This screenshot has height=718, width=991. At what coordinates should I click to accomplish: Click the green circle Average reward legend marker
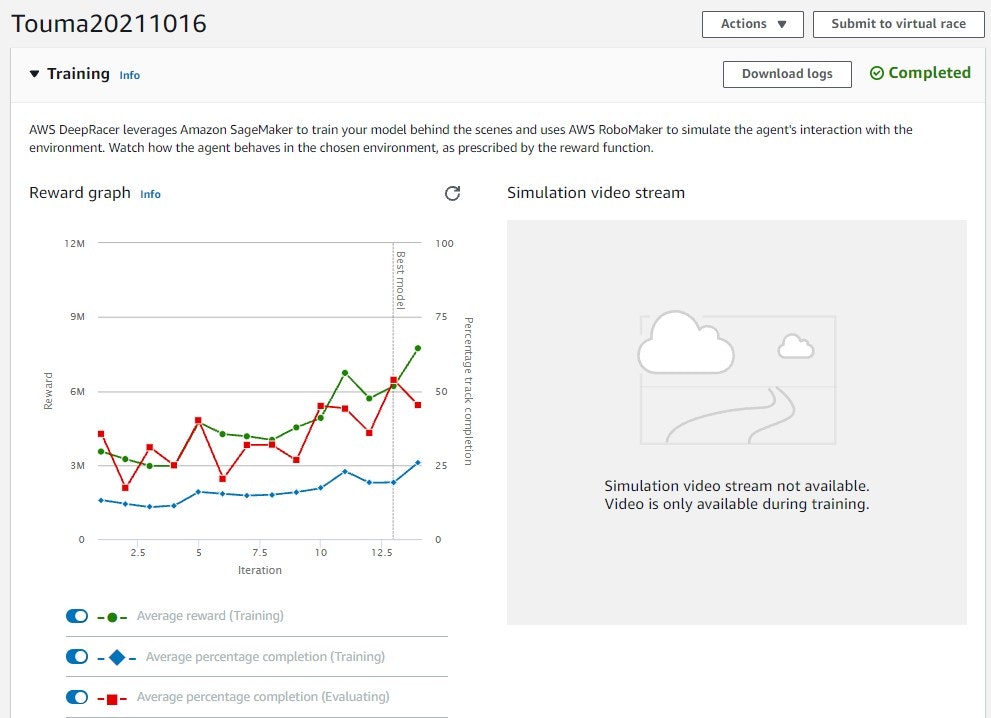pos(112,617)
